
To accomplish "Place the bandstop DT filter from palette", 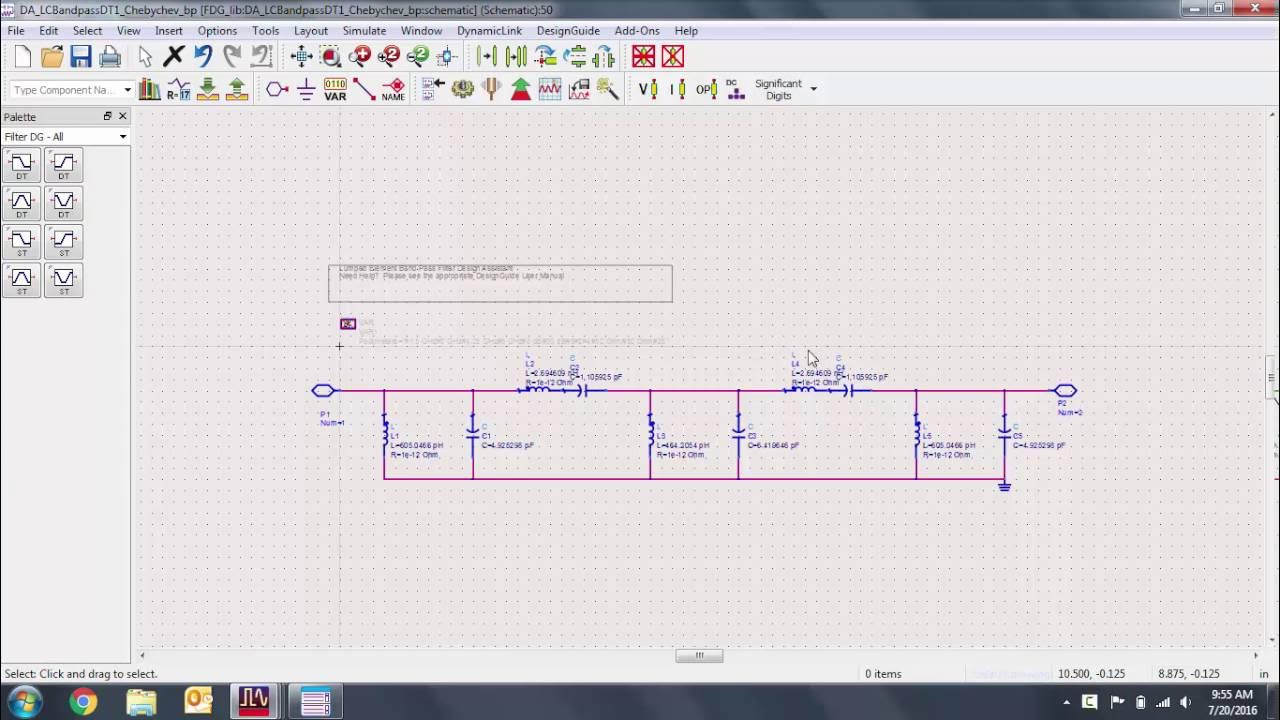I will tap(64, 203).
